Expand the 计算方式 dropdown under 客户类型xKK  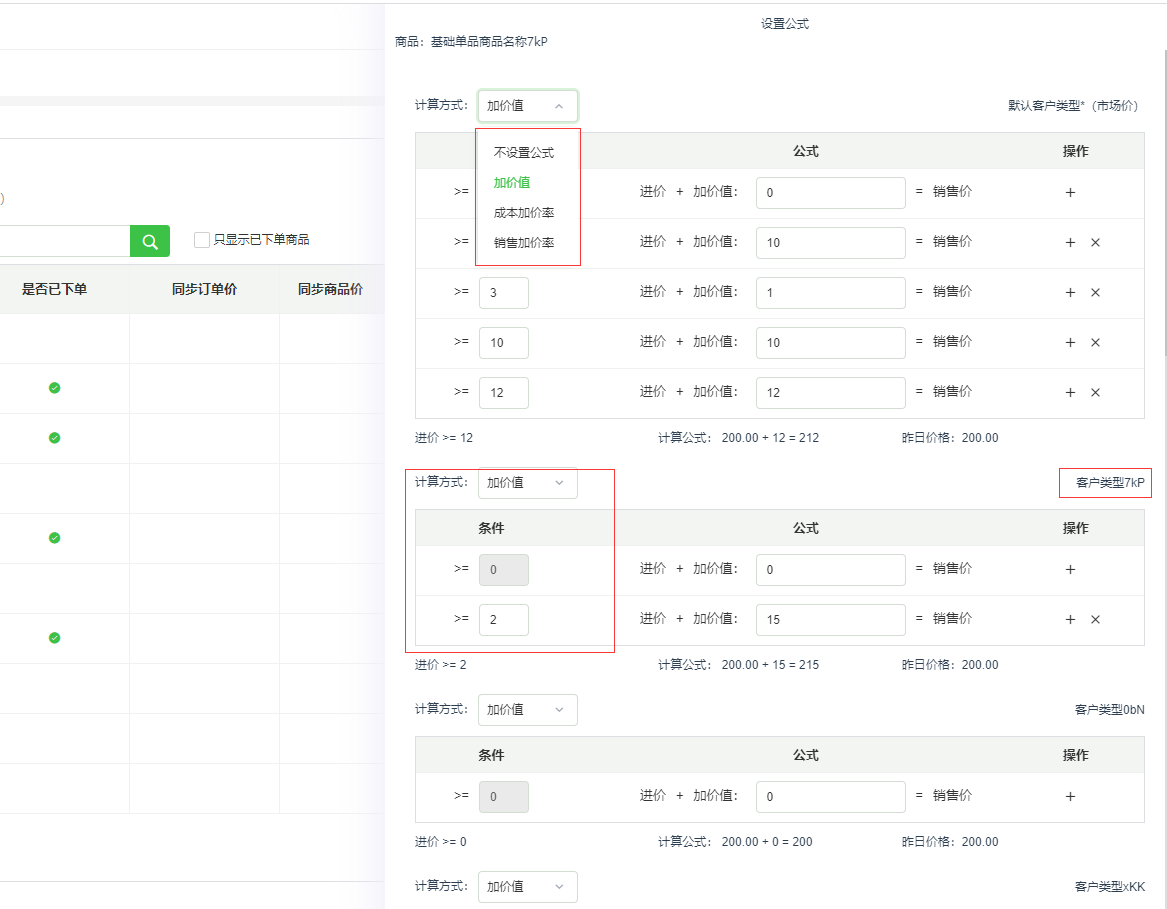pos(527,887)
